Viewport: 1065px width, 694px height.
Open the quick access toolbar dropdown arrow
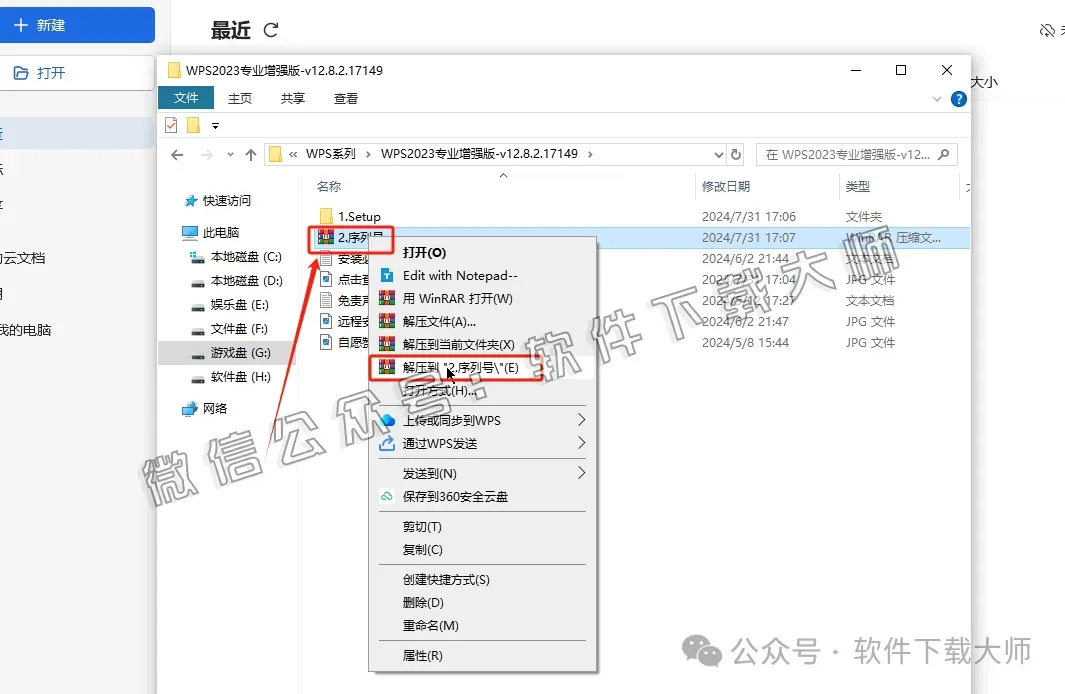215,126
